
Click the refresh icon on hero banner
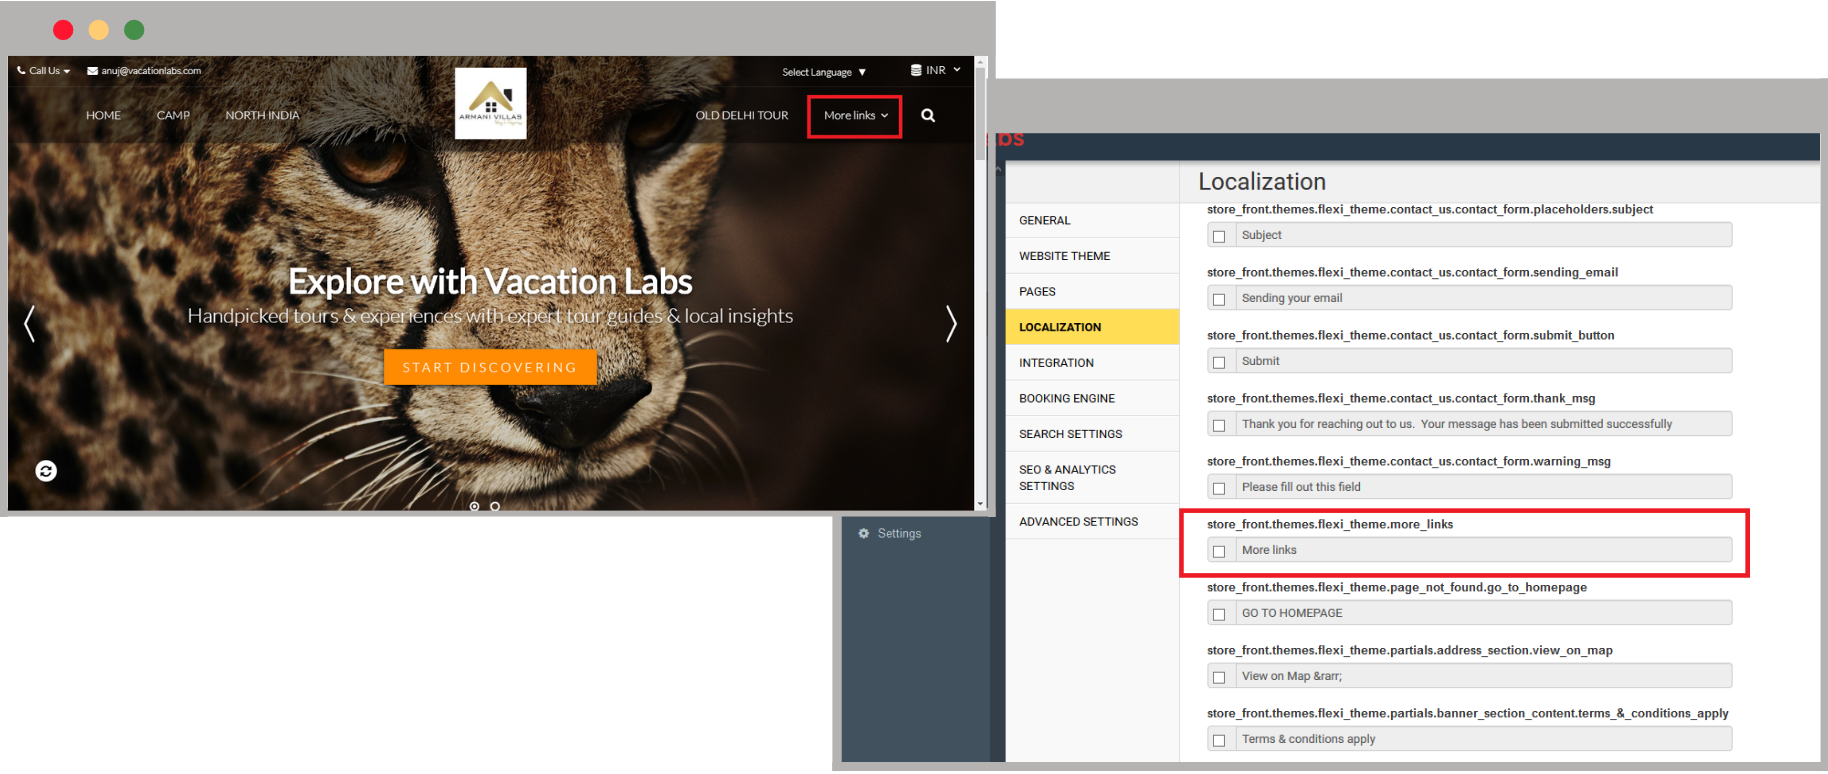pos(46,471)
